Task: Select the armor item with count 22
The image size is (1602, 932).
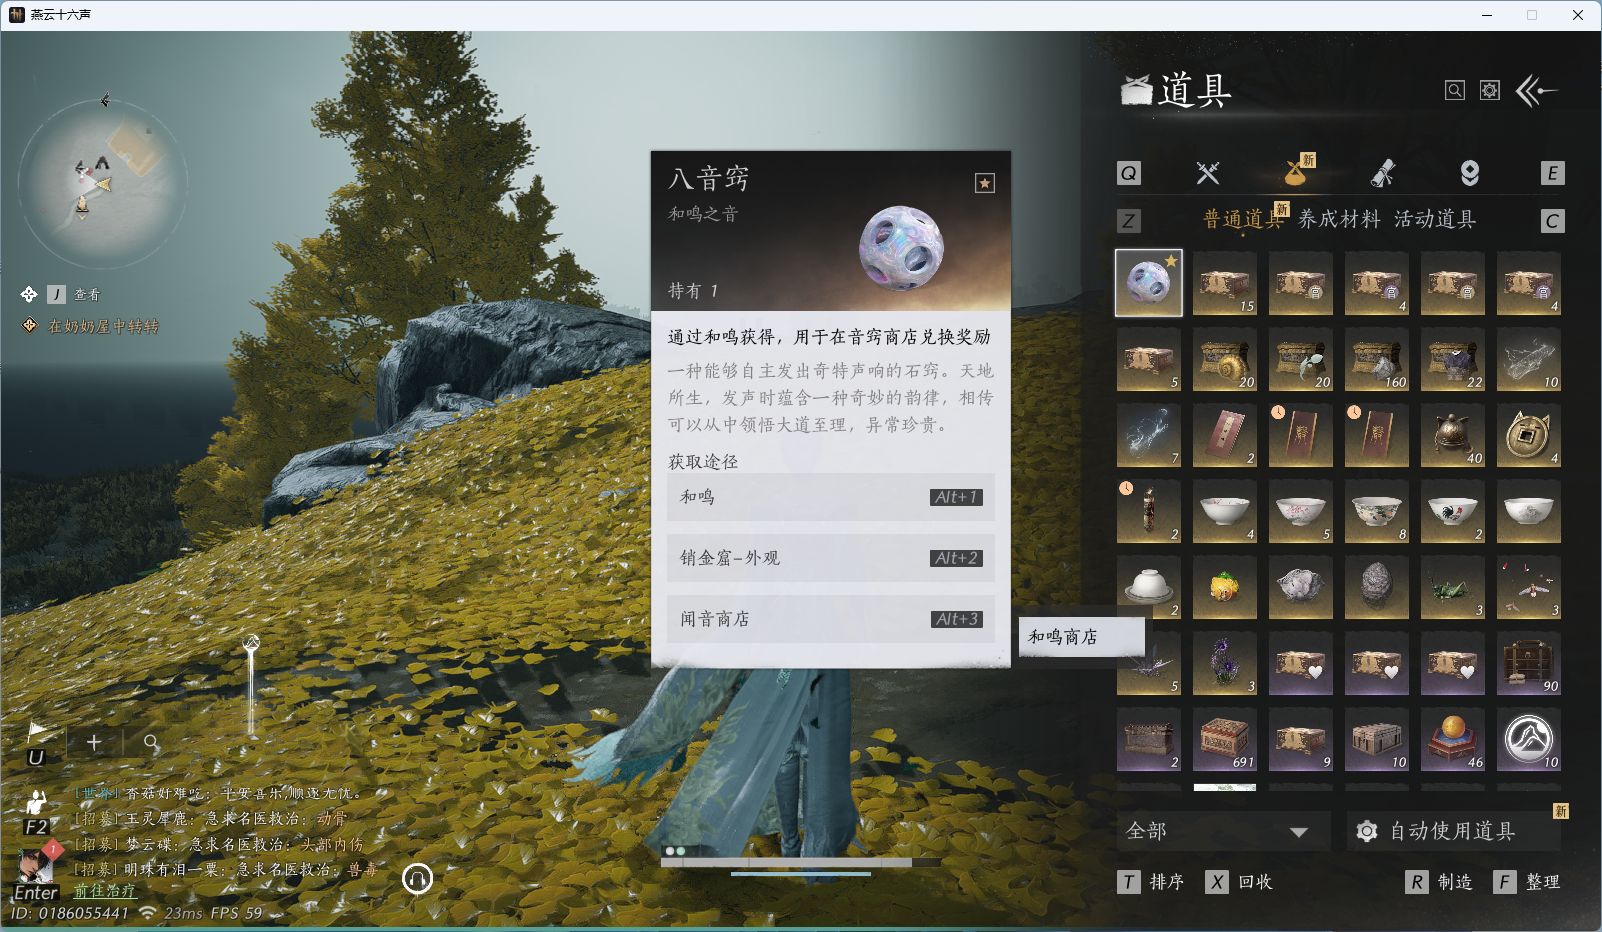Action: 1453,359
